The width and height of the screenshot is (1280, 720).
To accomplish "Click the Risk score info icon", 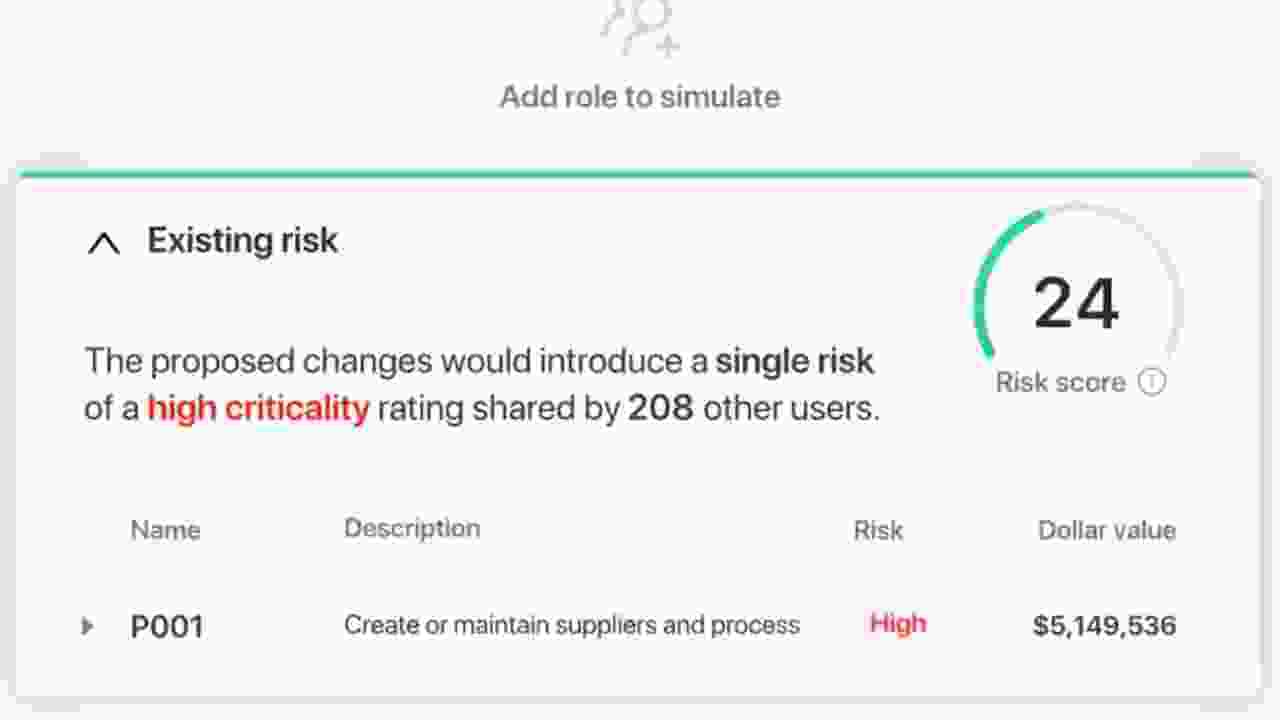I will pos(1152,382).
